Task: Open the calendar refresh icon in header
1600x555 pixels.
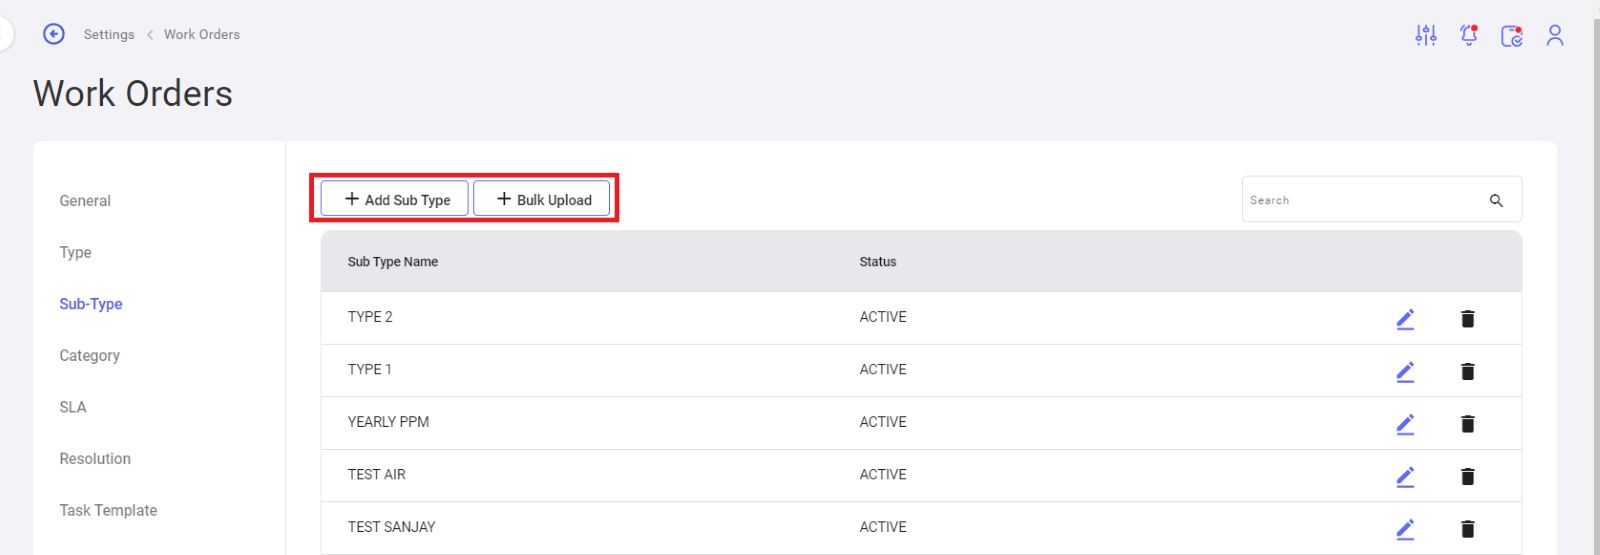Action: (1512, 36)
